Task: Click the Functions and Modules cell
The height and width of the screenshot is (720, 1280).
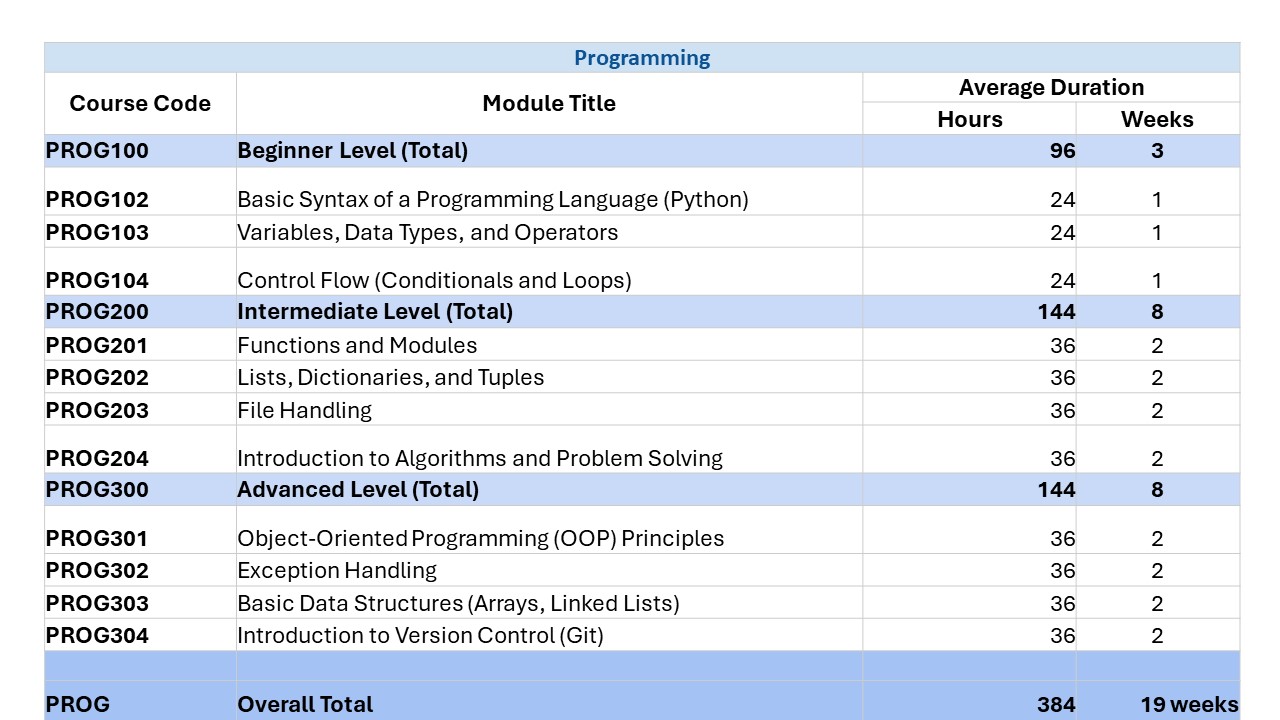Action: click(x=357, y=345)
